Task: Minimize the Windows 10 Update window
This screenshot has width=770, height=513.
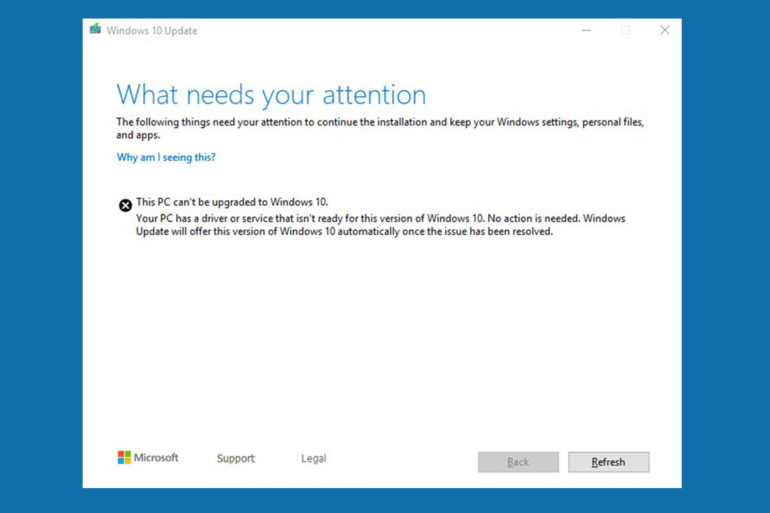Action: coord(586,30)
